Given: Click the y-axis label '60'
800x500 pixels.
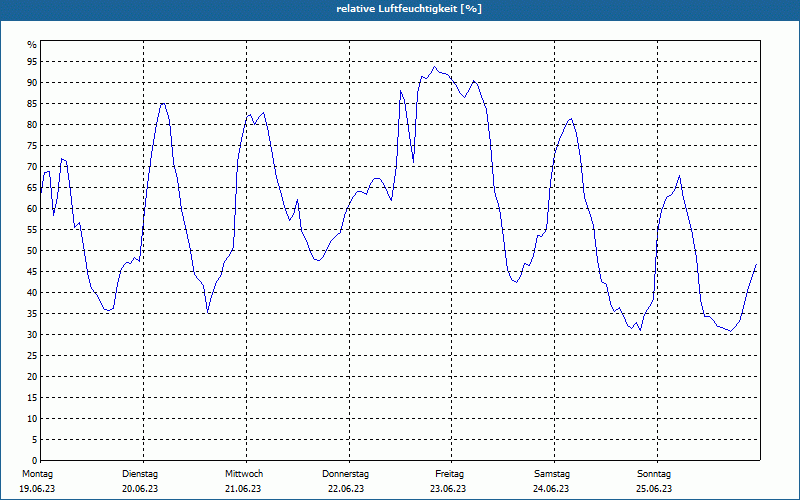Looking at the screenshot, I should [32, 209].
